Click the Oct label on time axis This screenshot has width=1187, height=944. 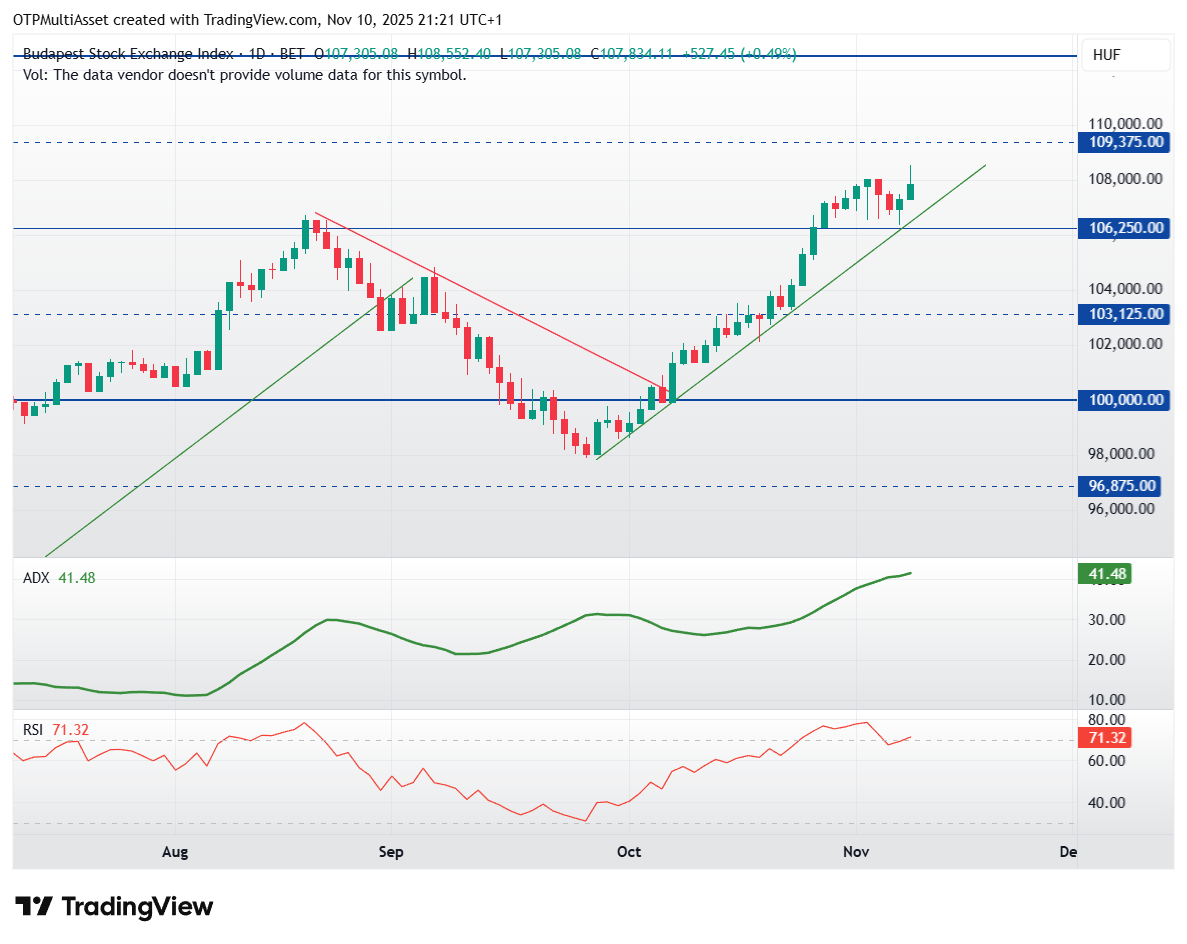629,852
